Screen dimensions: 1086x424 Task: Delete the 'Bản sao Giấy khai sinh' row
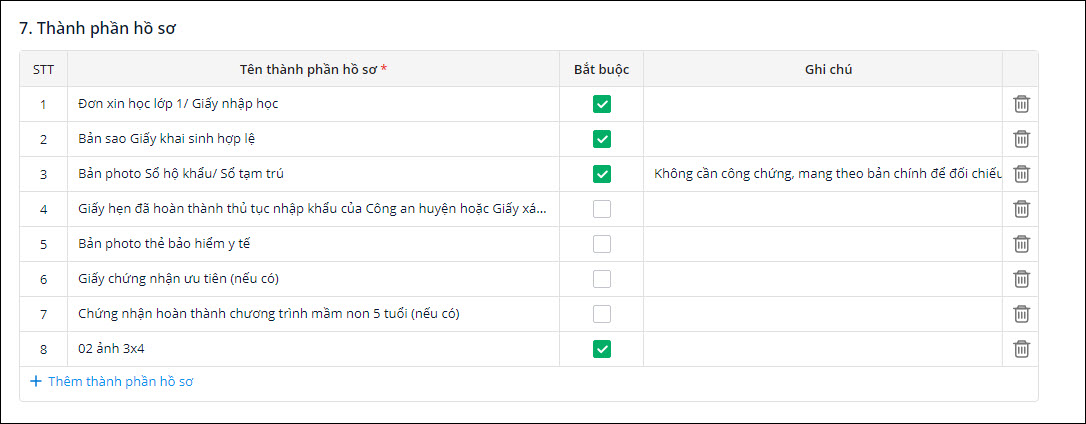click(1021, 139)
